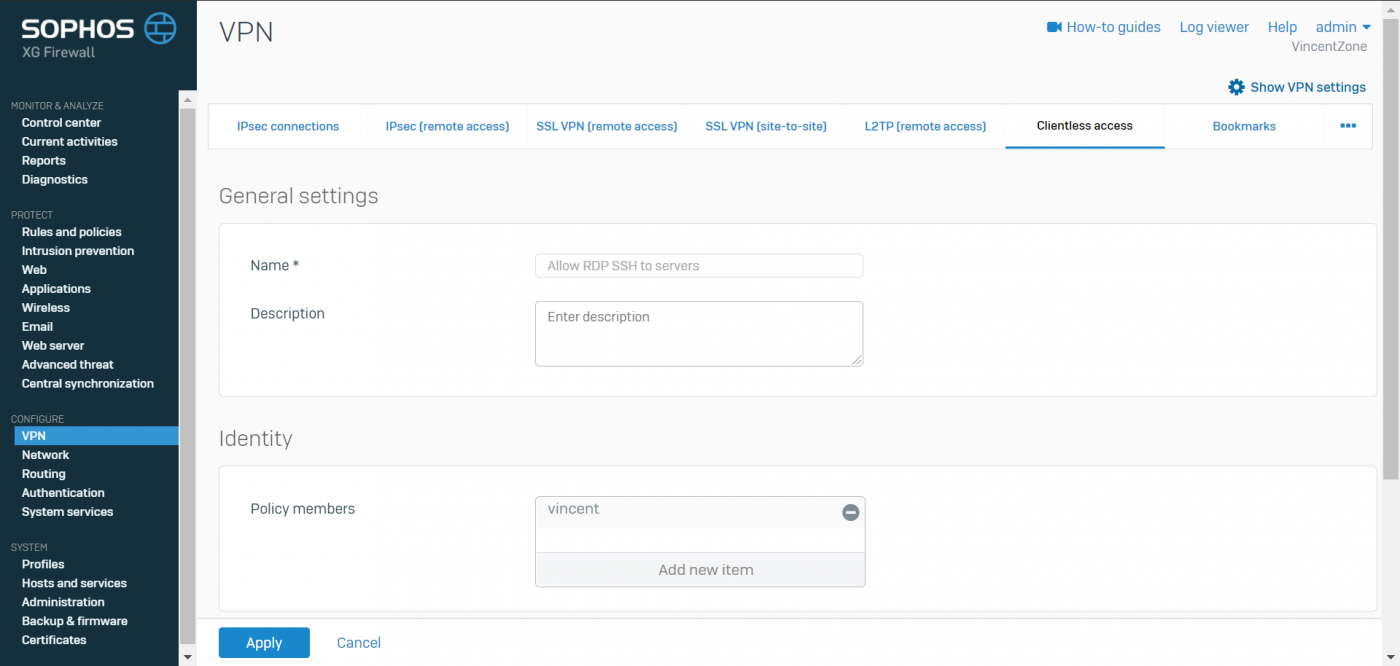Open Network configuration
The image size is (1400, 666).
click(x=46, y=455)
